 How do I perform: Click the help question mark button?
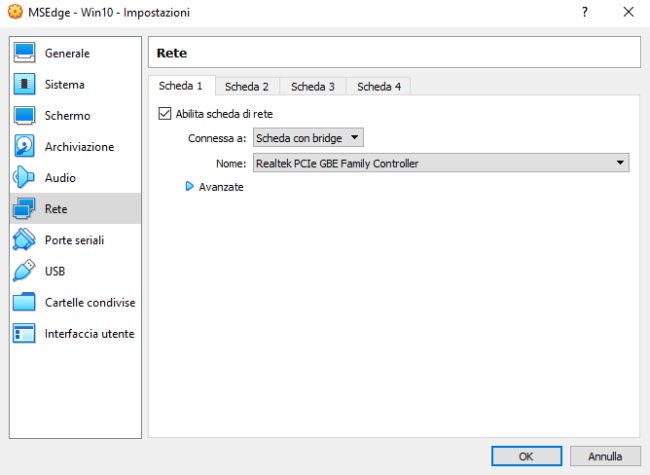(583, 13)
